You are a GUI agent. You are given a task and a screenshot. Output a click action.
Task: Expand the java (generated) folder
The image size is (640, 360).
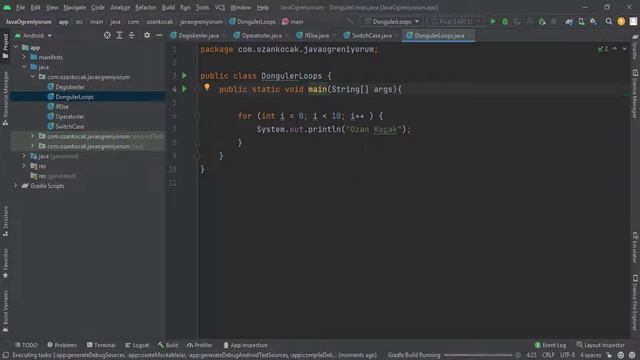24,156
